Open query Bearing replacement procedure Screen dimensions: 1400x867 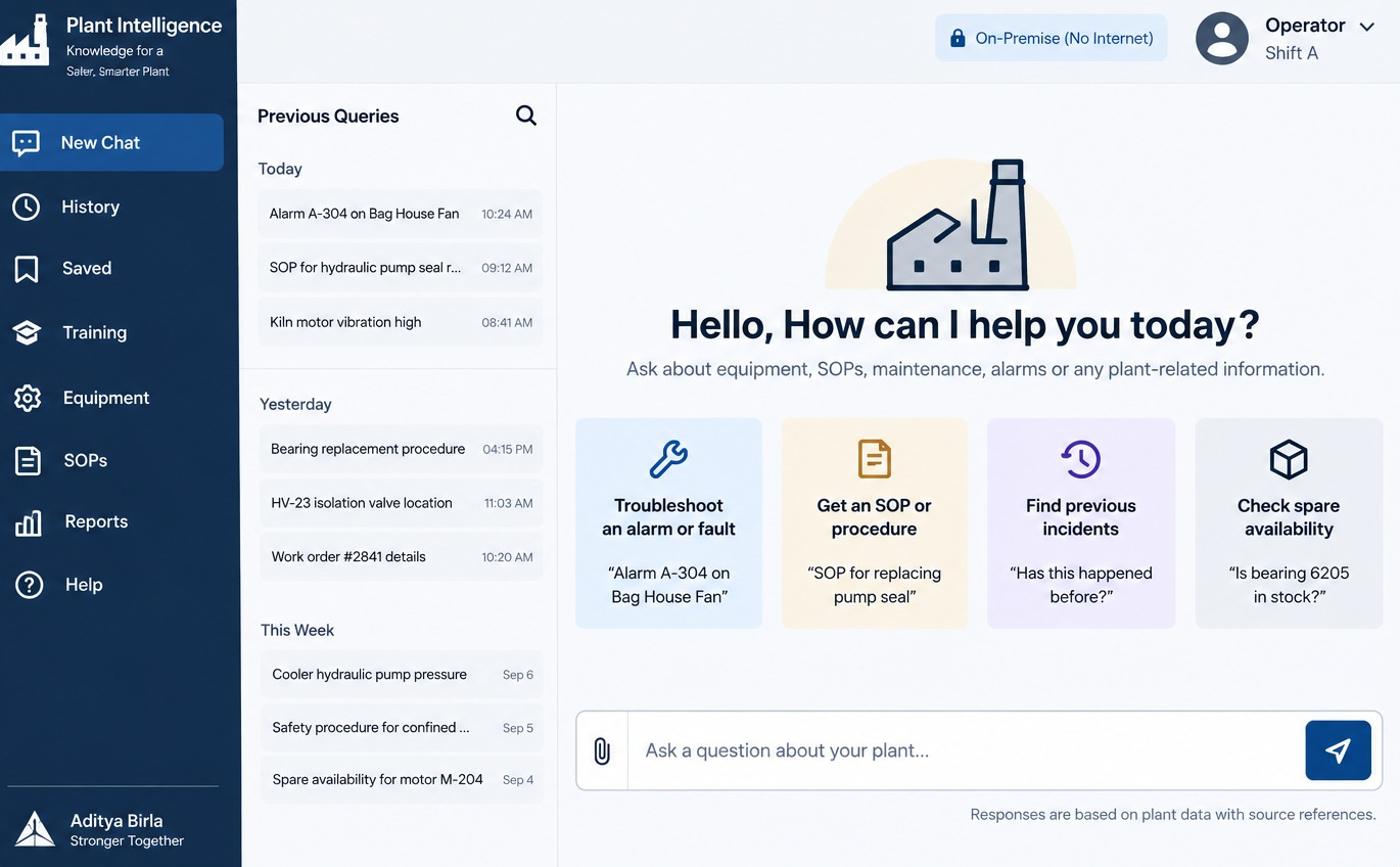coord(401,449)
